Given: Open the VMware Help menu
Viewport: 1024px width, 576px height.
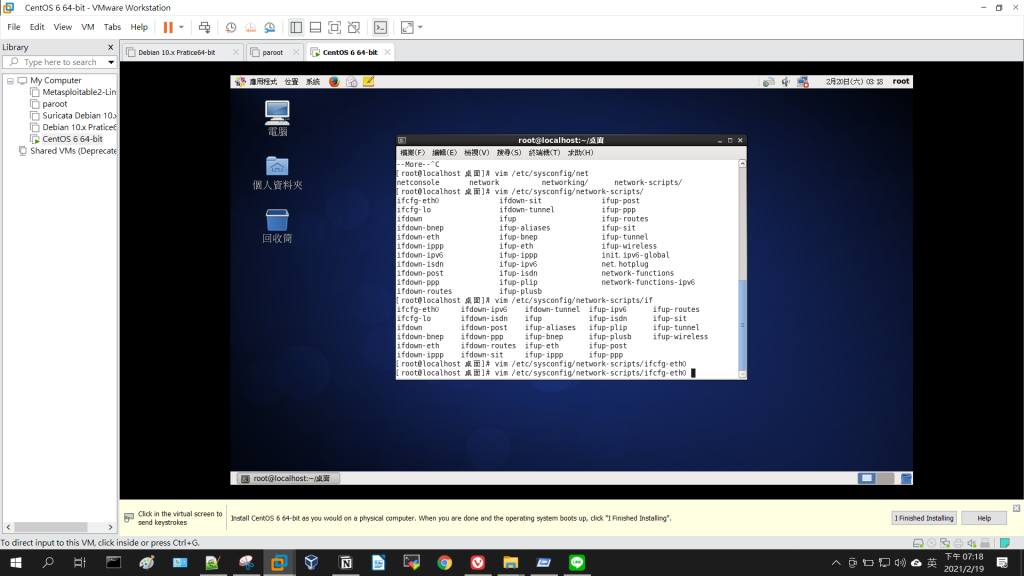Looking at the screenshot, I should point(139,27).
